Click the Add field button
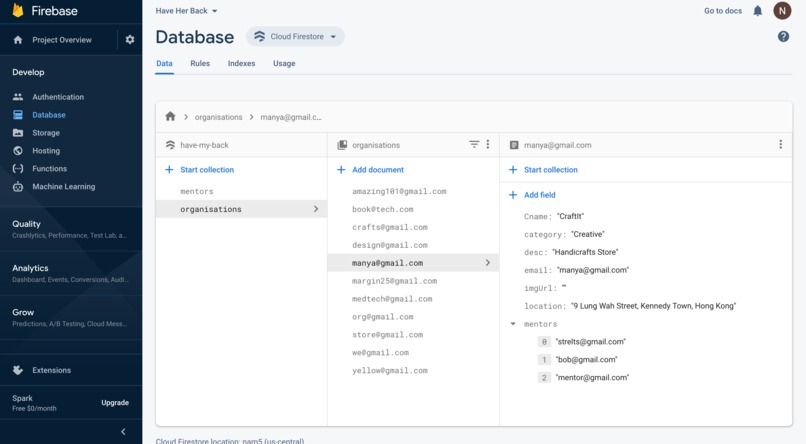 click(x=540, y=195)
